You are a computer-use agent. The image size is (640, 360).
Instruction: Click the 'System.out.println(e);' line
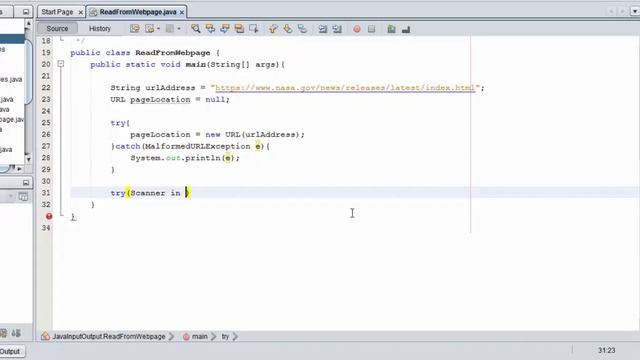[x=185, y=158]
